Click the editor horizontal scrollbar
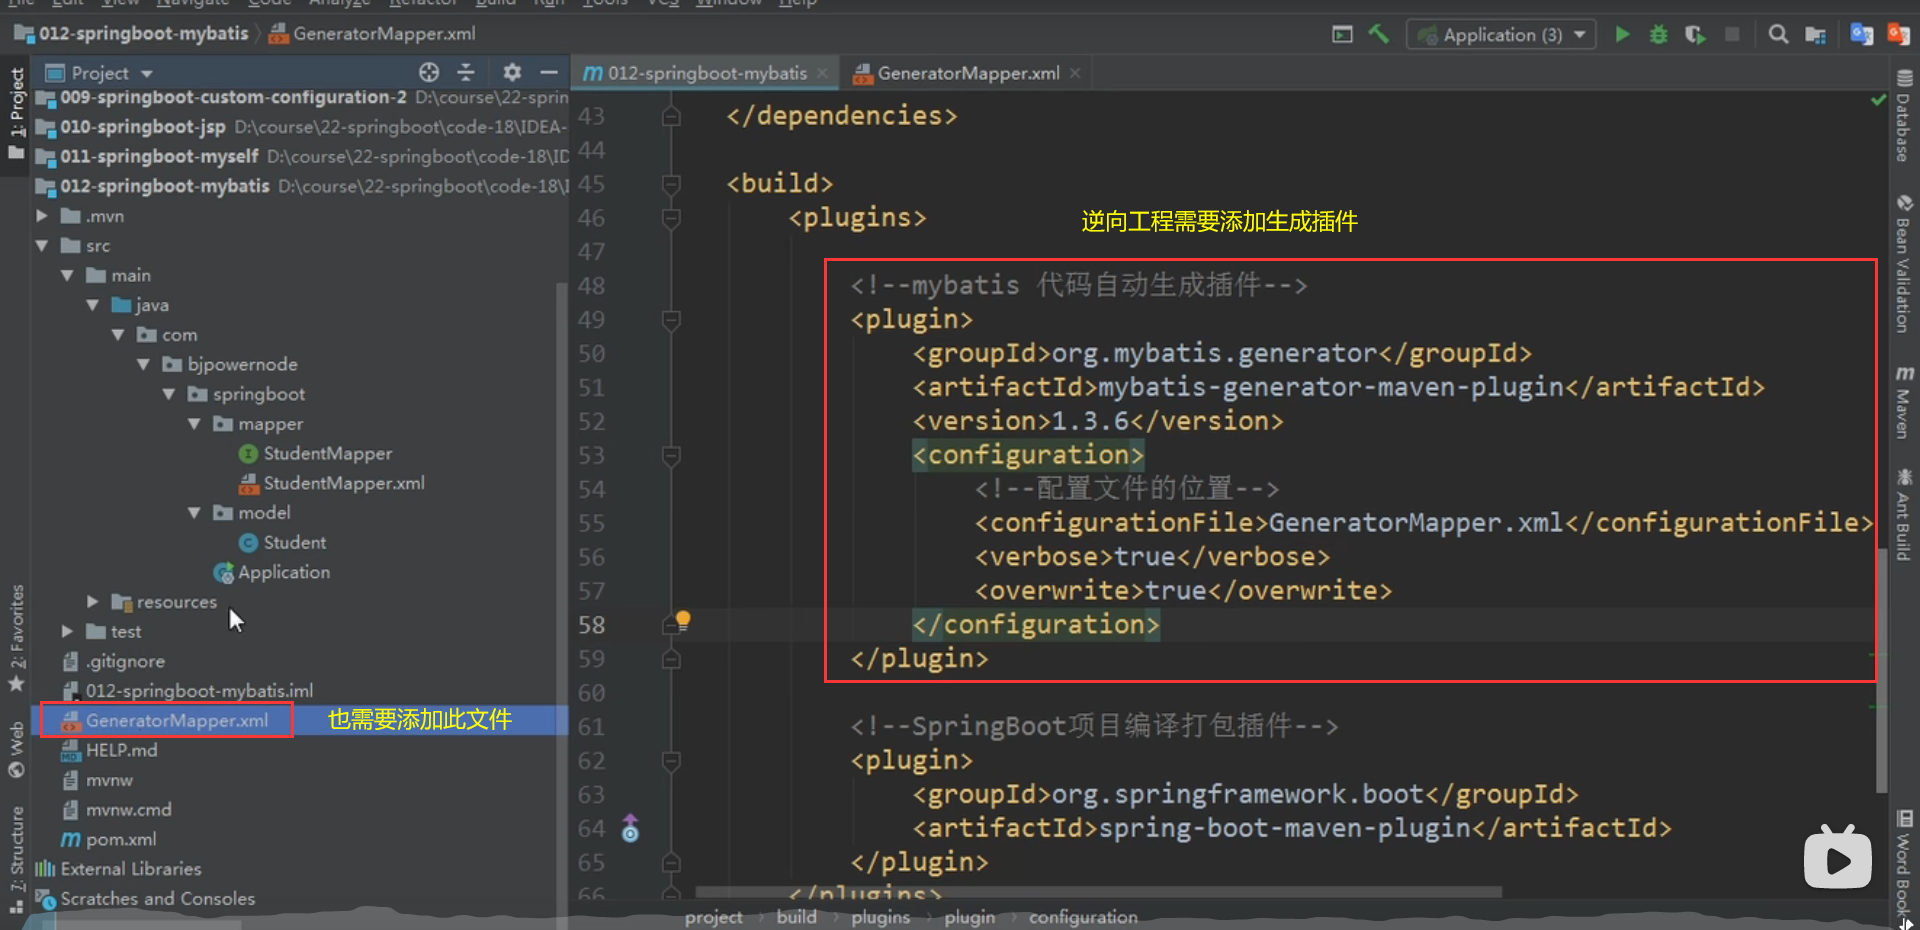Image resolution: width=1920 pixels, height=930 pixels. [1098, 891]
